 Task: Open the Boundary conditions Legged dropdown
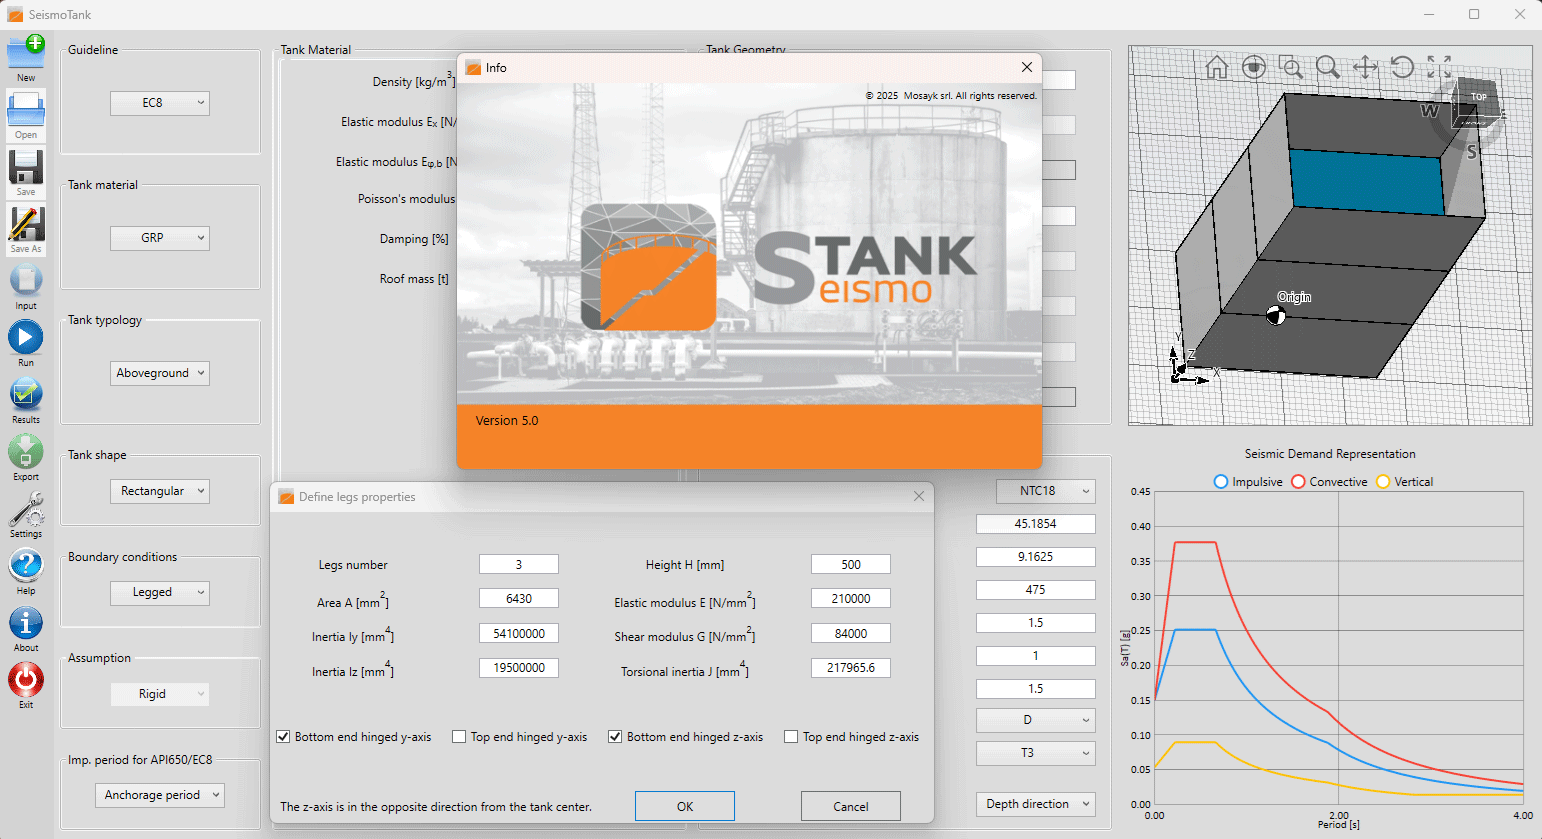coord(160,592)
